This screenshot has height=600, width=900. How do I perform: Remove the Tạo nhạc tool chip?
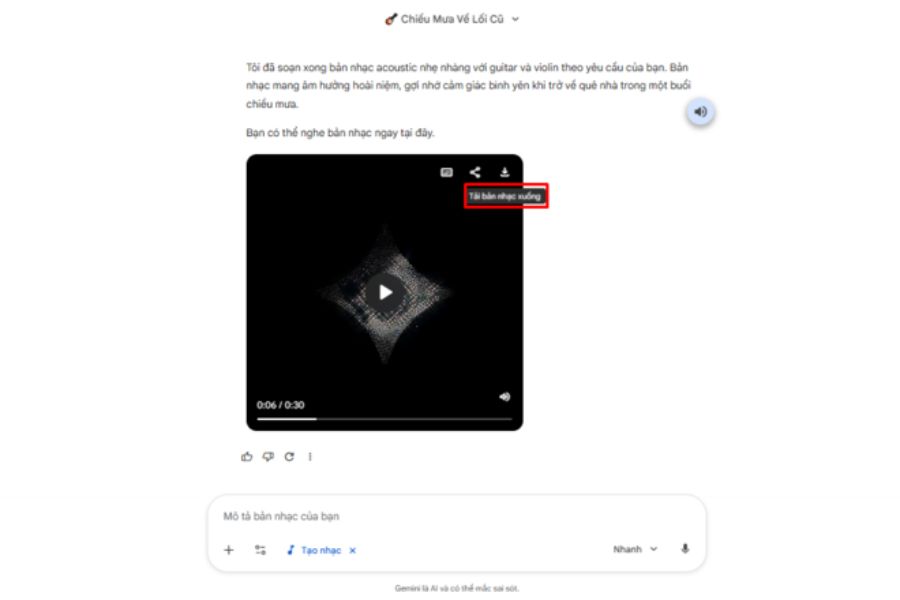352,550
